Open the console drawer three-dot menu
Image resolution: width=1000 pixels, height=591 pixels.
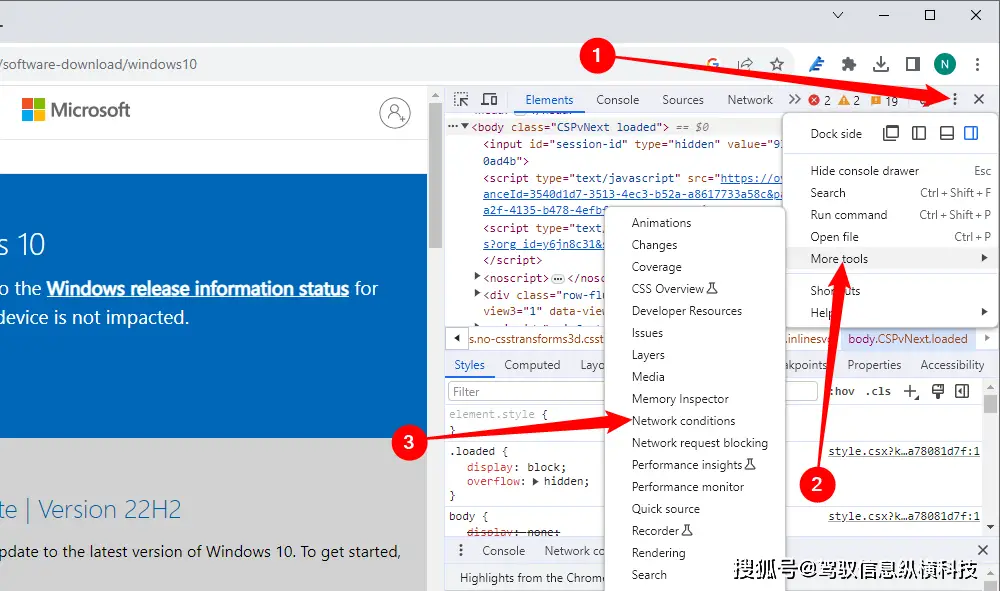pyautogui.click(x=461, y=550)
